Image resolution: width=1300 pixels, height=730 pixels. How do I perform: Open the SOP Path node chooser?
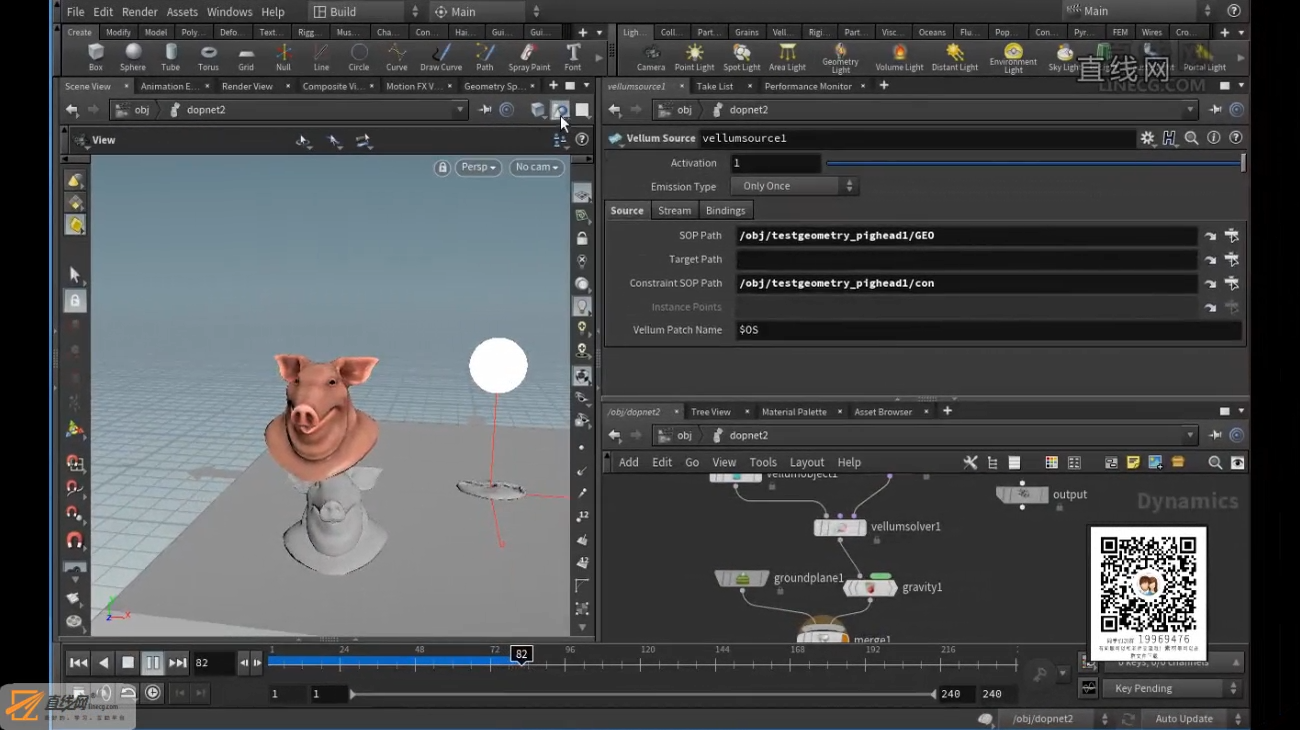pyautogui.click(x=1232, y=236)
